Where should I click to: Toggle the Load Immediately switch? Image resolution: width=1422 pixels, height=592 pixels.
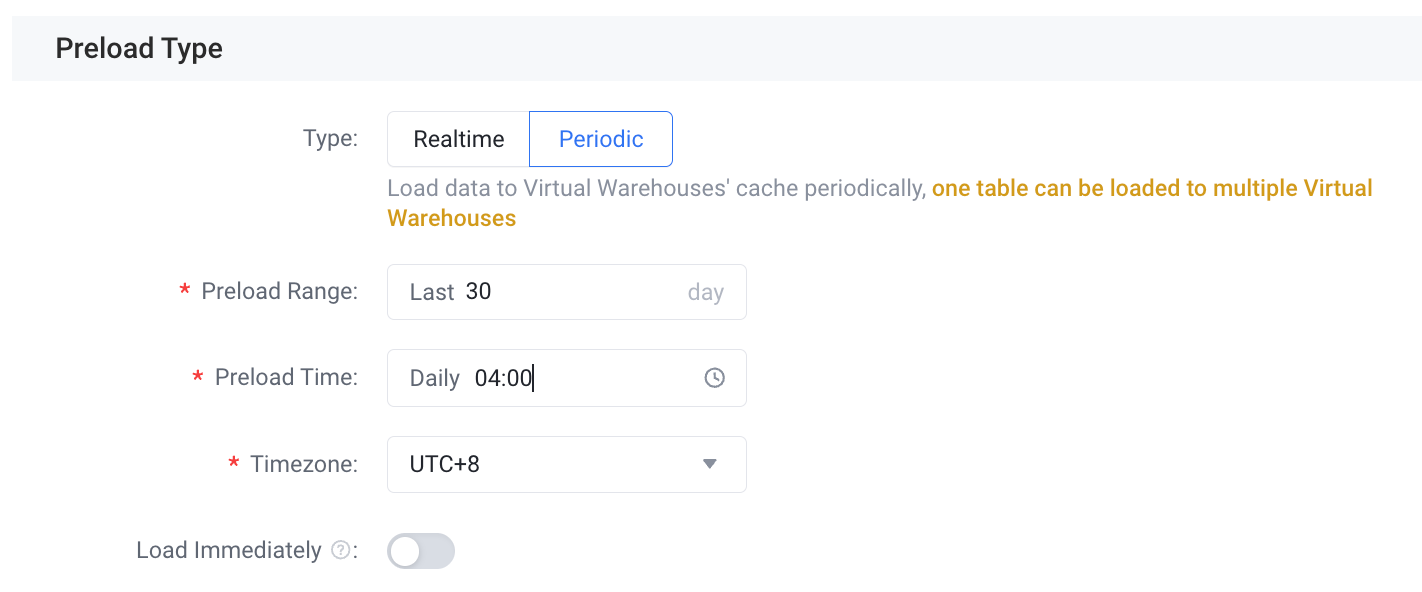421,551
